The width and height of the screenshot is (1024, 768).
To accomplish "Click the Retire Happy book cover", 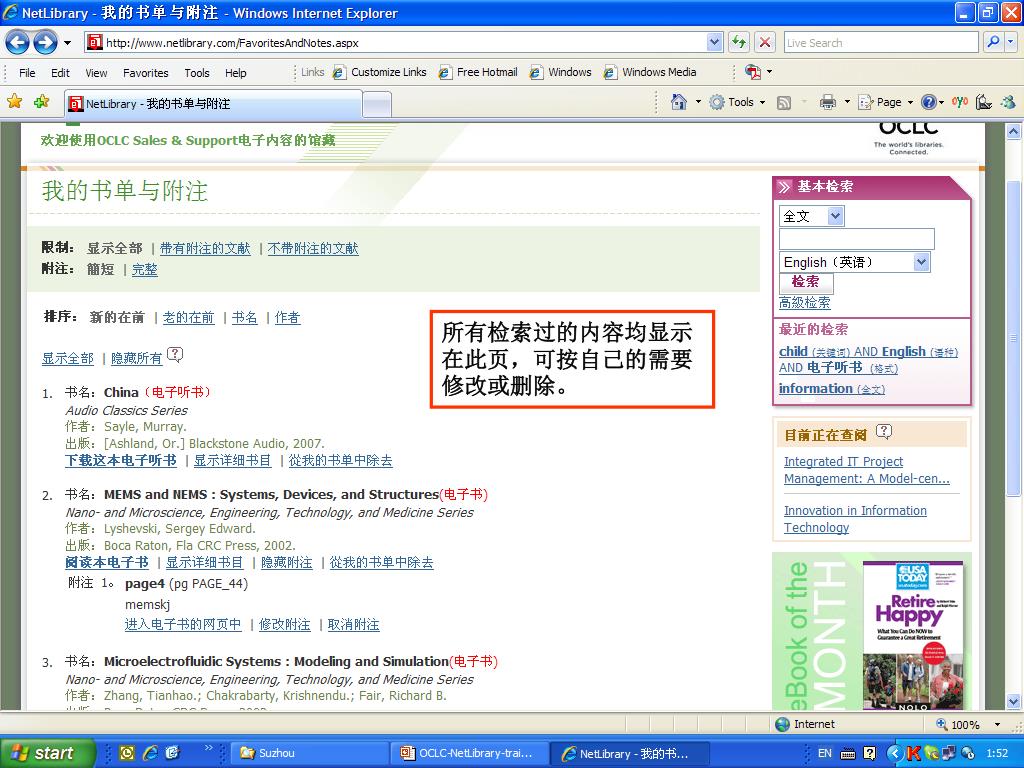I will [x=912, y=635].
